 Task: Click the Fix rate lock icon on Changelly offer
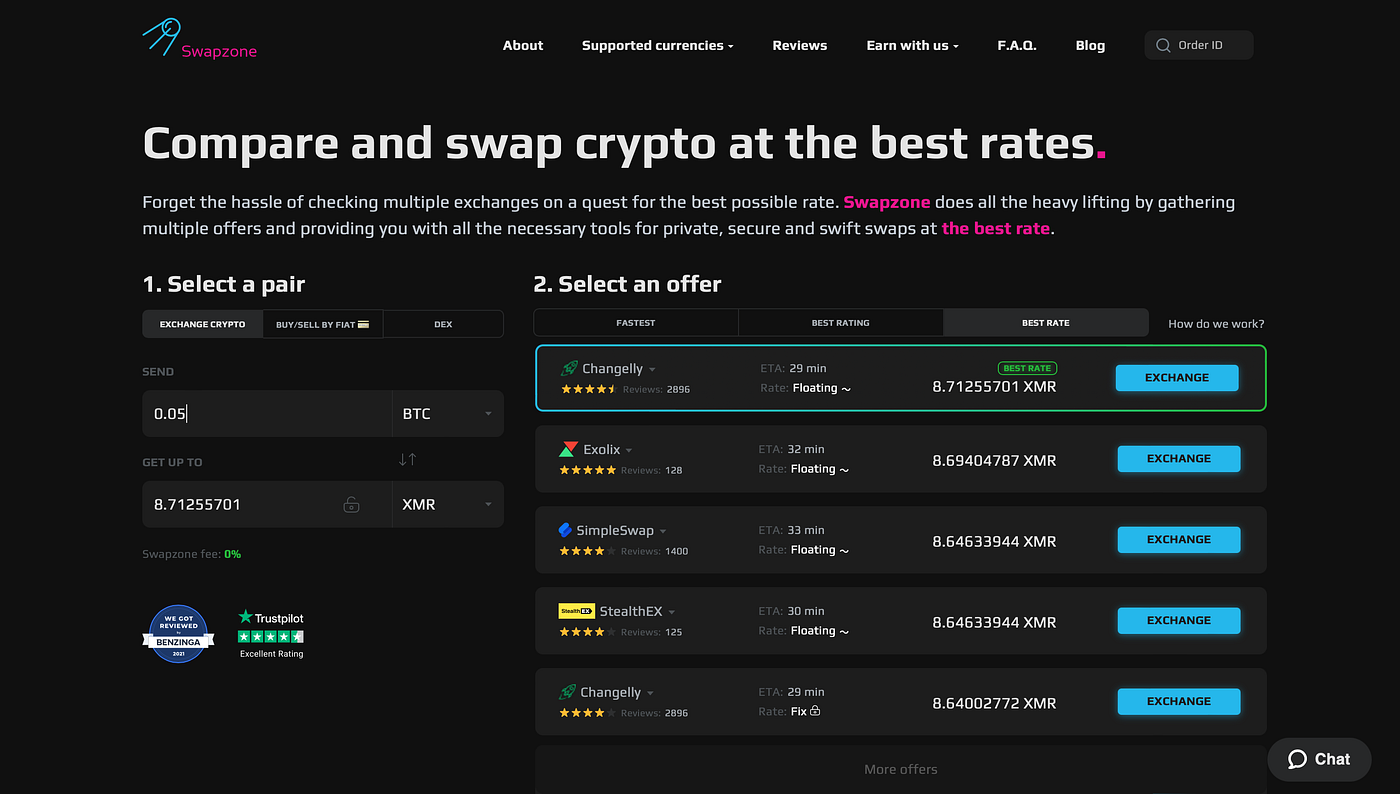pyautogui.click(x=815, y=711)
